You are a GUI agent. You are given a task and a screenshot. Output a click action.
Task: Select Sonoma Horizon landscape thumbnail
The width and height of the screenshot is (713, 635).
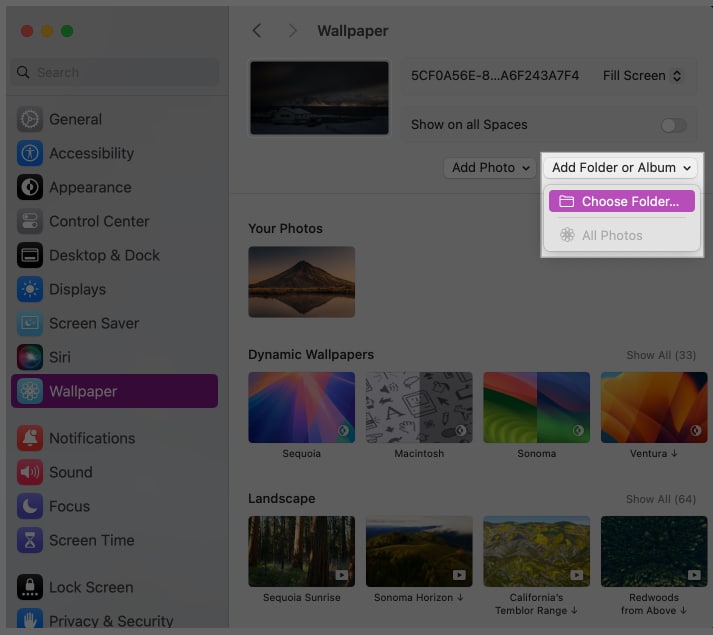(419, 551)
